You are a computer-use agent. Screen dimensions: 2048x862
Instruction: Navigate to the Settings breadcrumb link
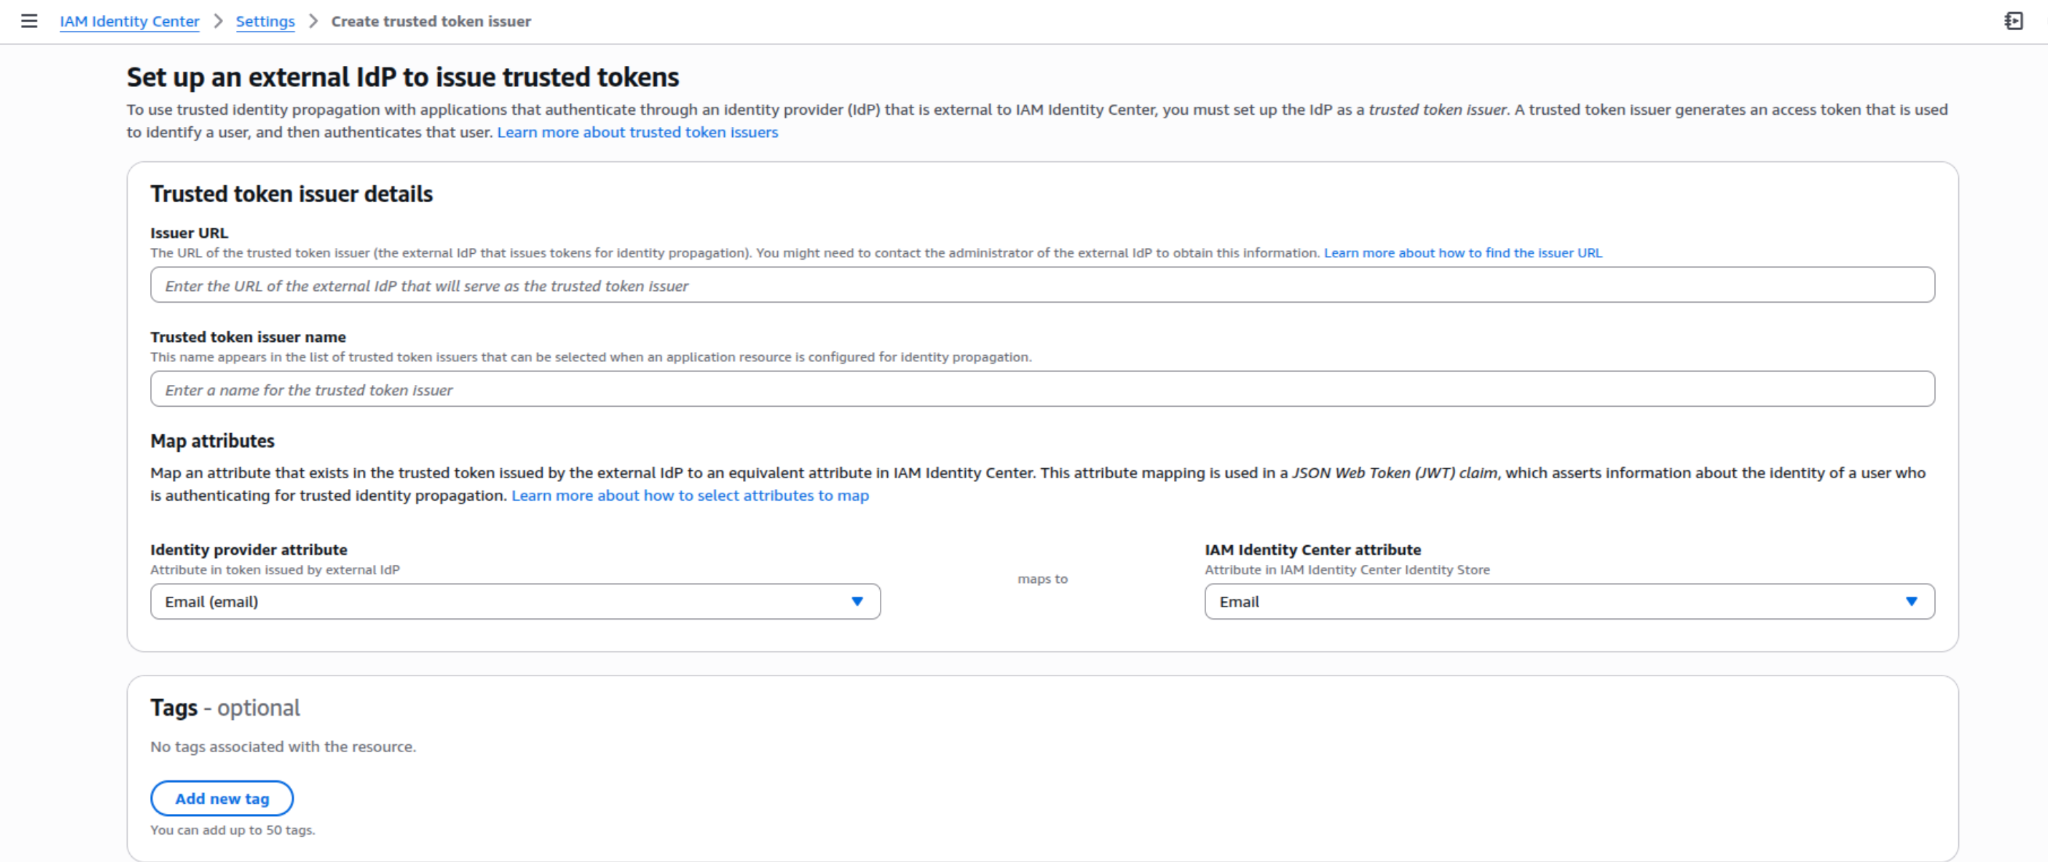coord(265,21)
